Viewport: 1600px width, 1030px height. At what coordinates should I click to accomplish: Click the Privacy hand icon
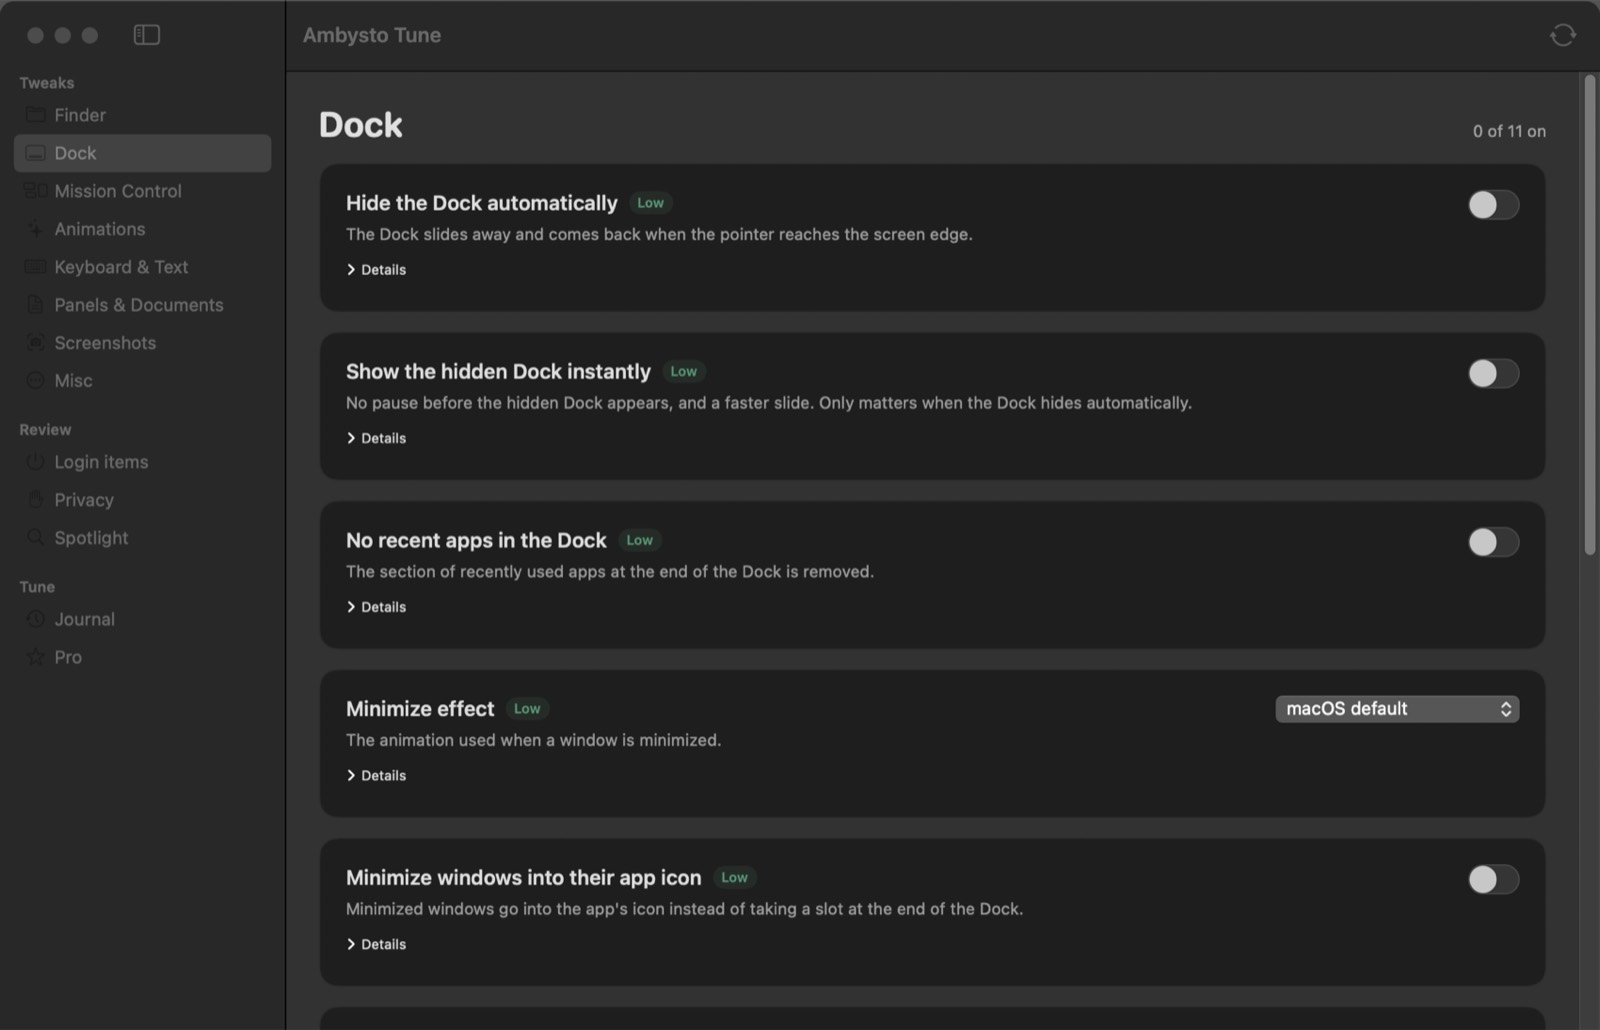35,500
